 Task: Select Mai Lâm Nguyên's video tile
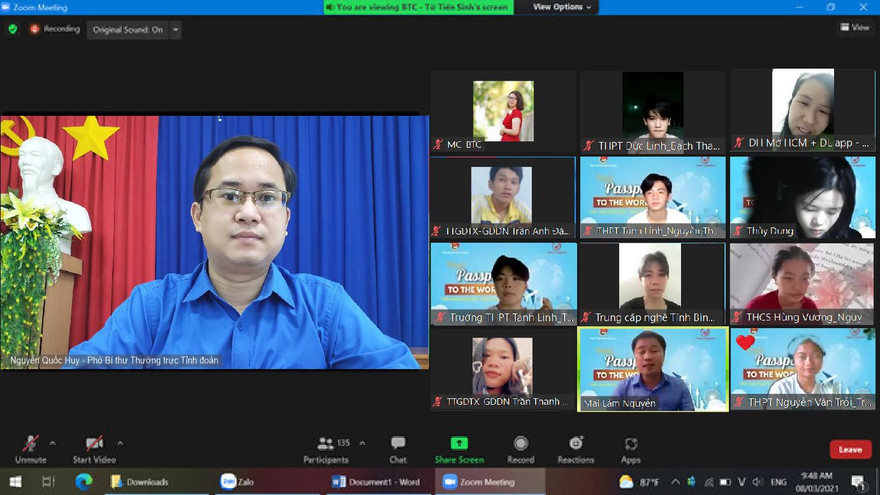pos(653,368)
